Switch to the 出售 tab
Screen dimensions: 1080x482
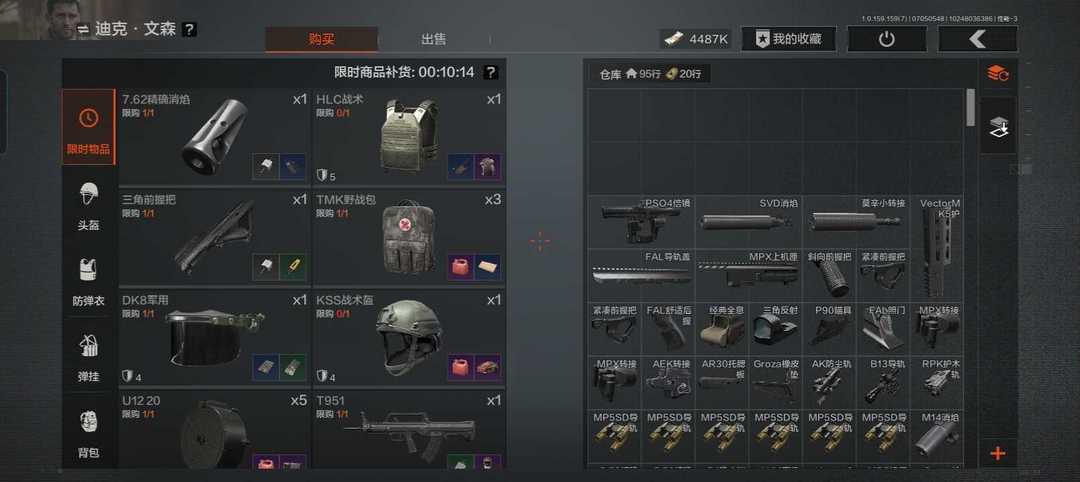(x=433, y=39)
